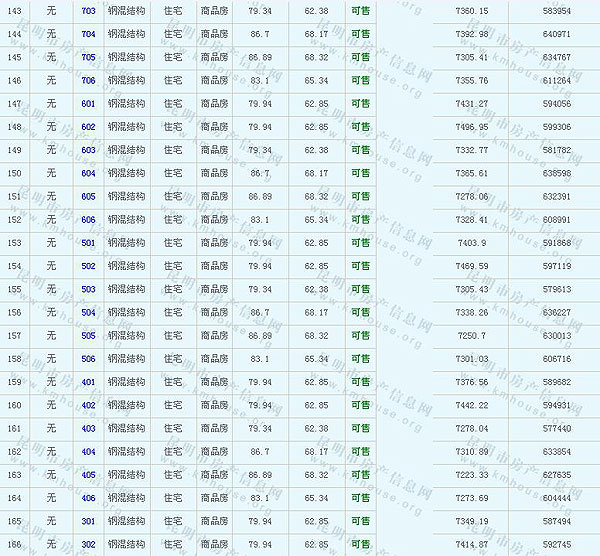Open room 601 listing
The image size is (600, 556).
tap(88, 103)
